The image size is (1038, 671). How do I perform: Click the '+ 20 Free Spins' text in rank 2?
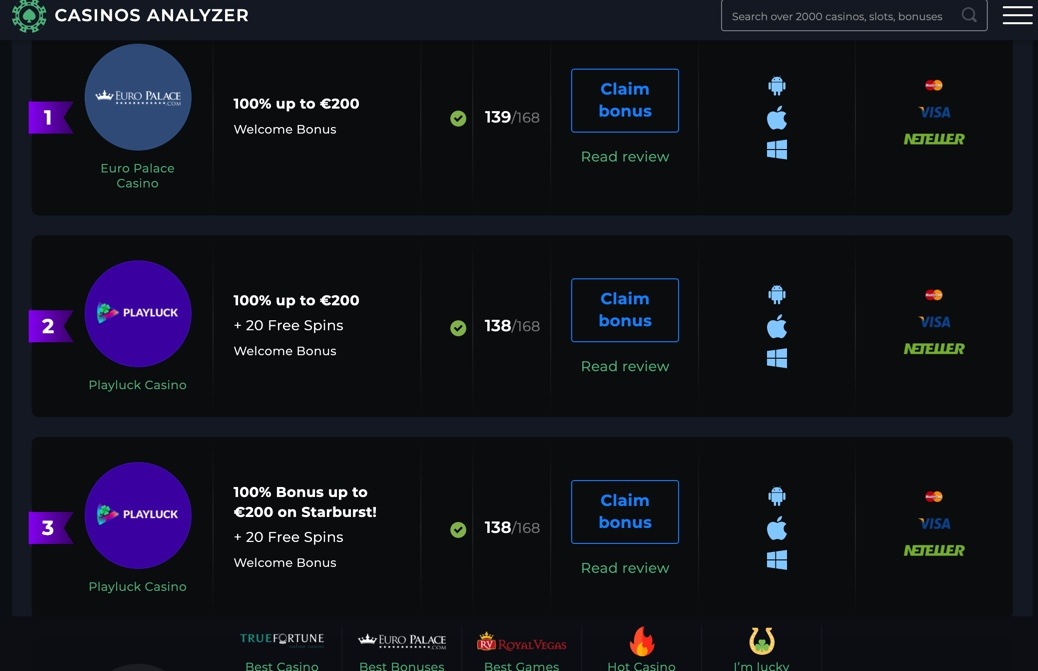[x=289, y=326]
